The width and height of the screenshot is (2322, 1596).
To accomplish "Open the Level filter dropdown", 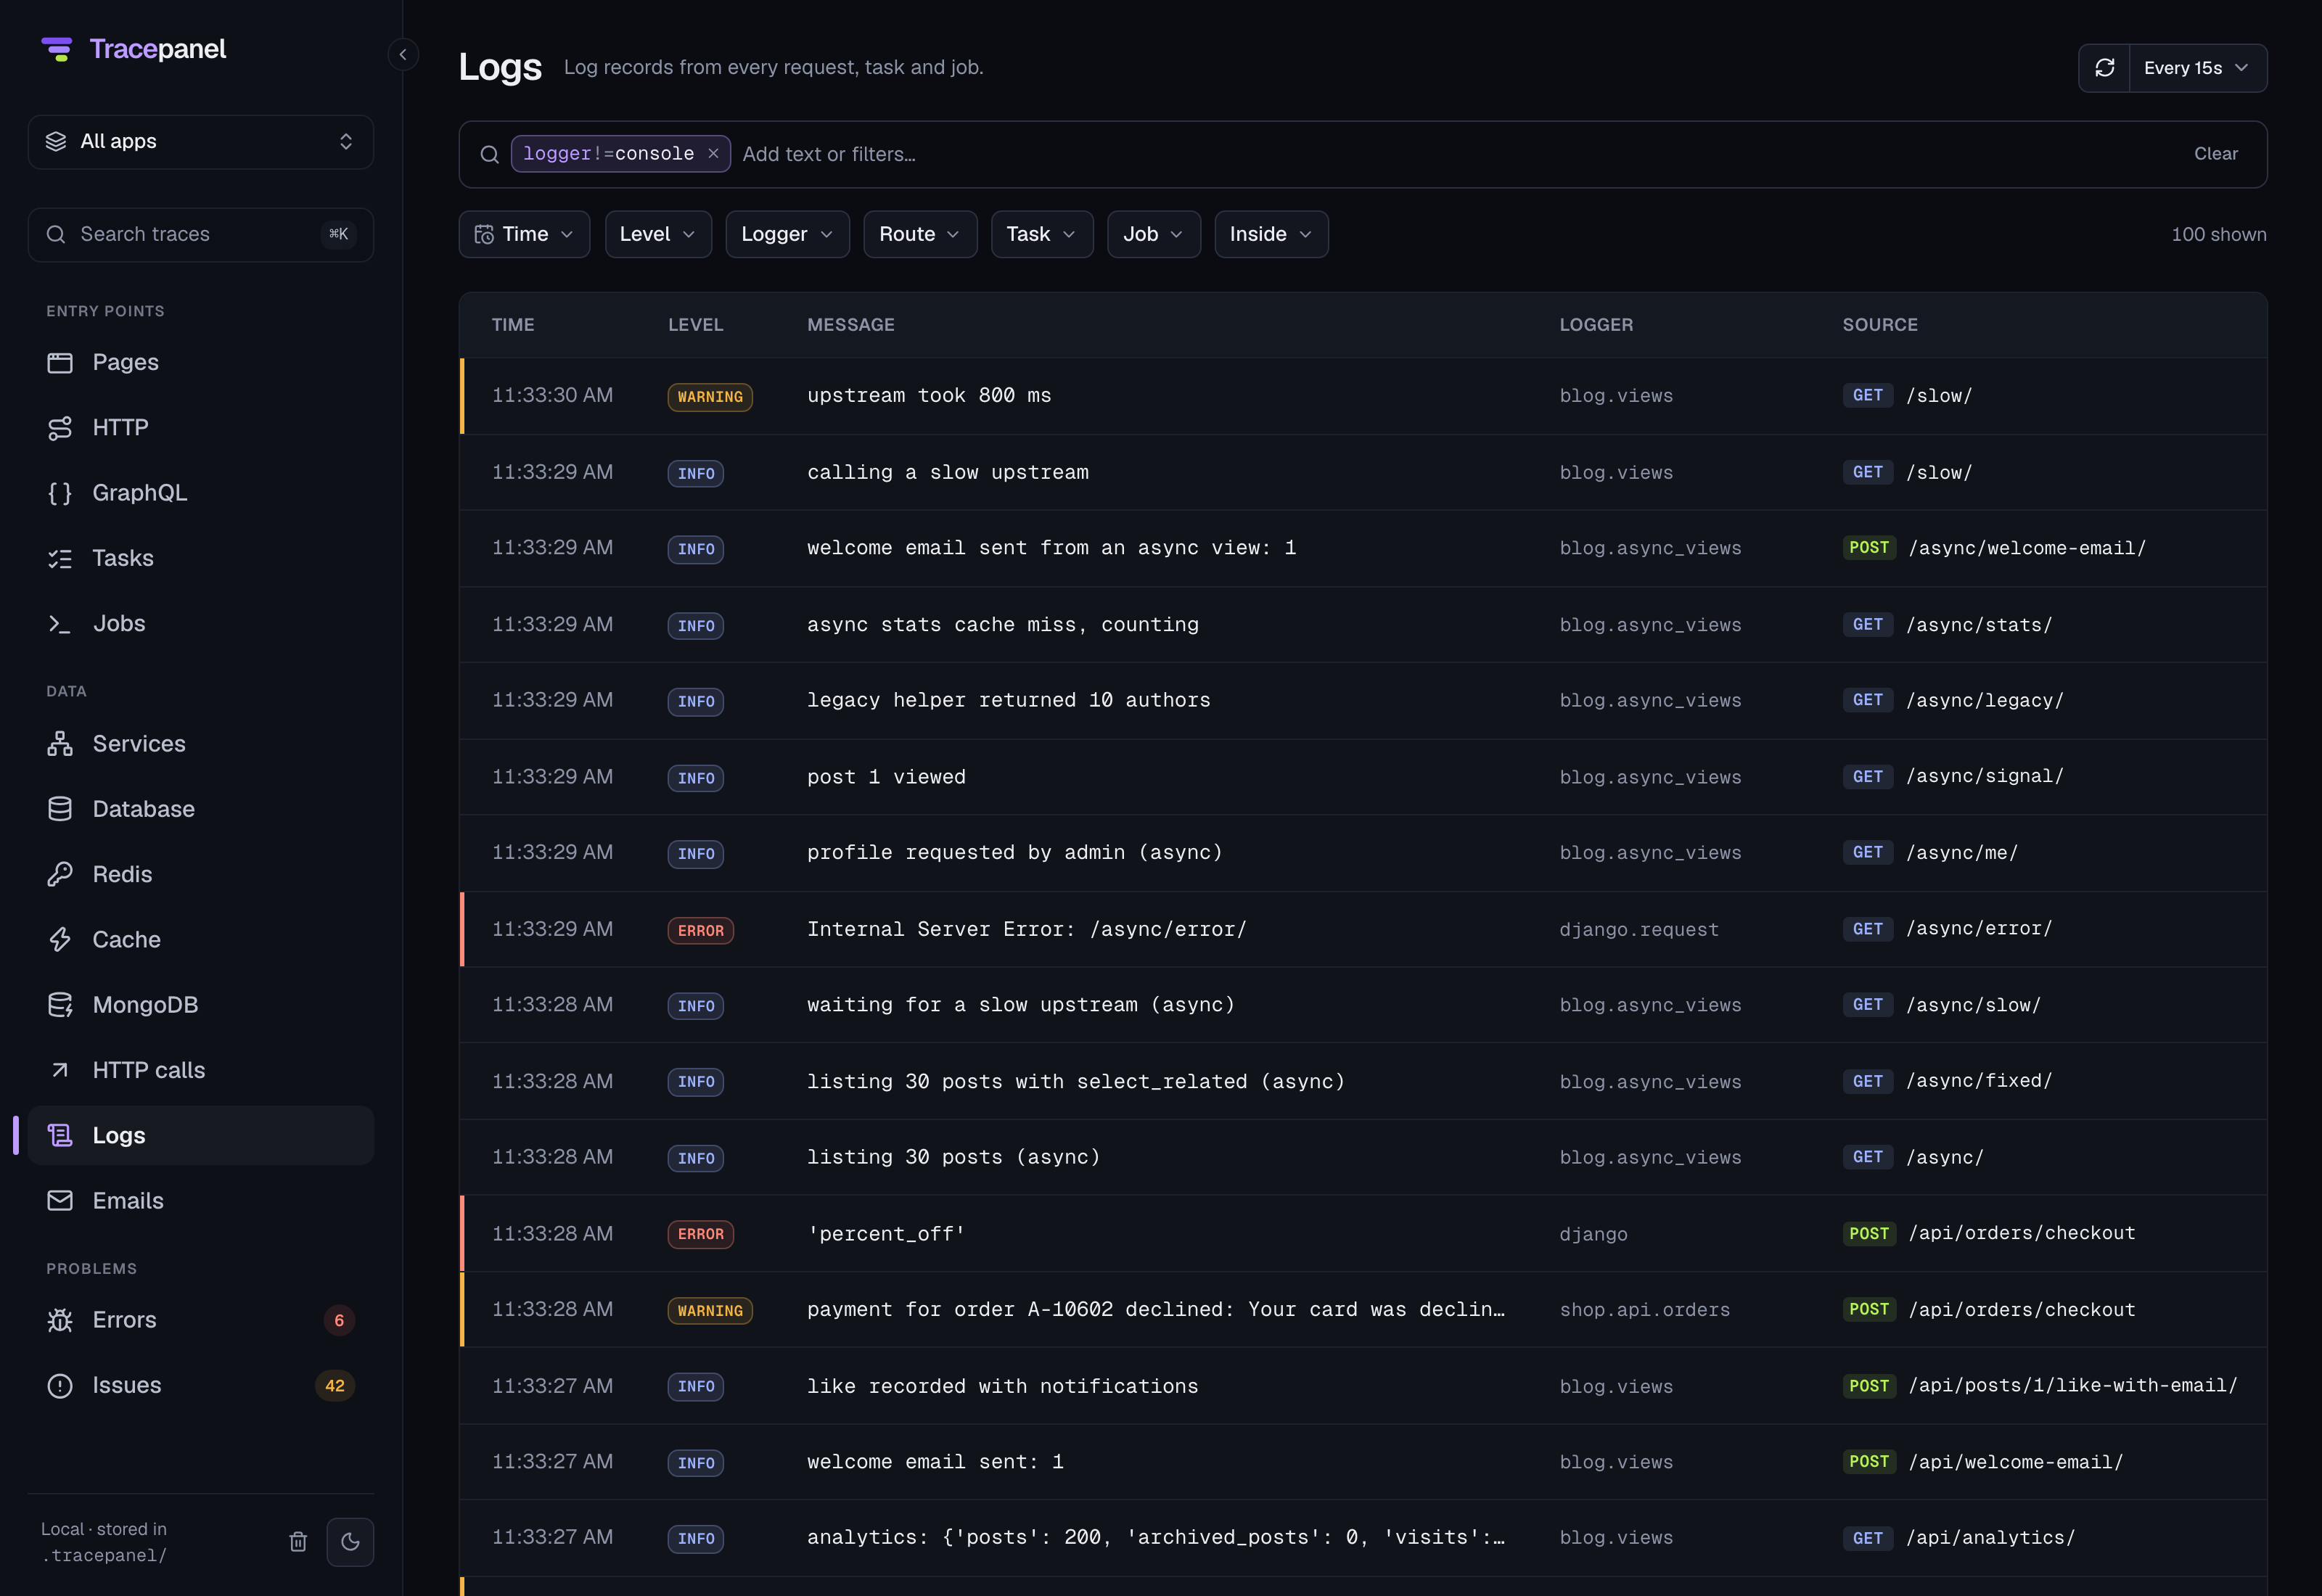I will click(658, 234).
